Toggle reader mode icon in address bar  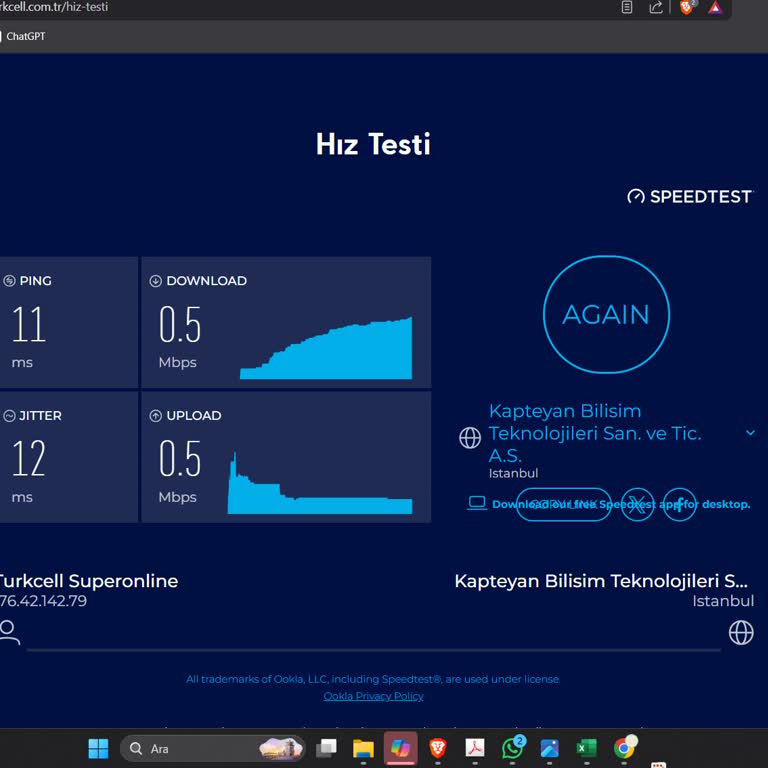click(x=627, y=7)
